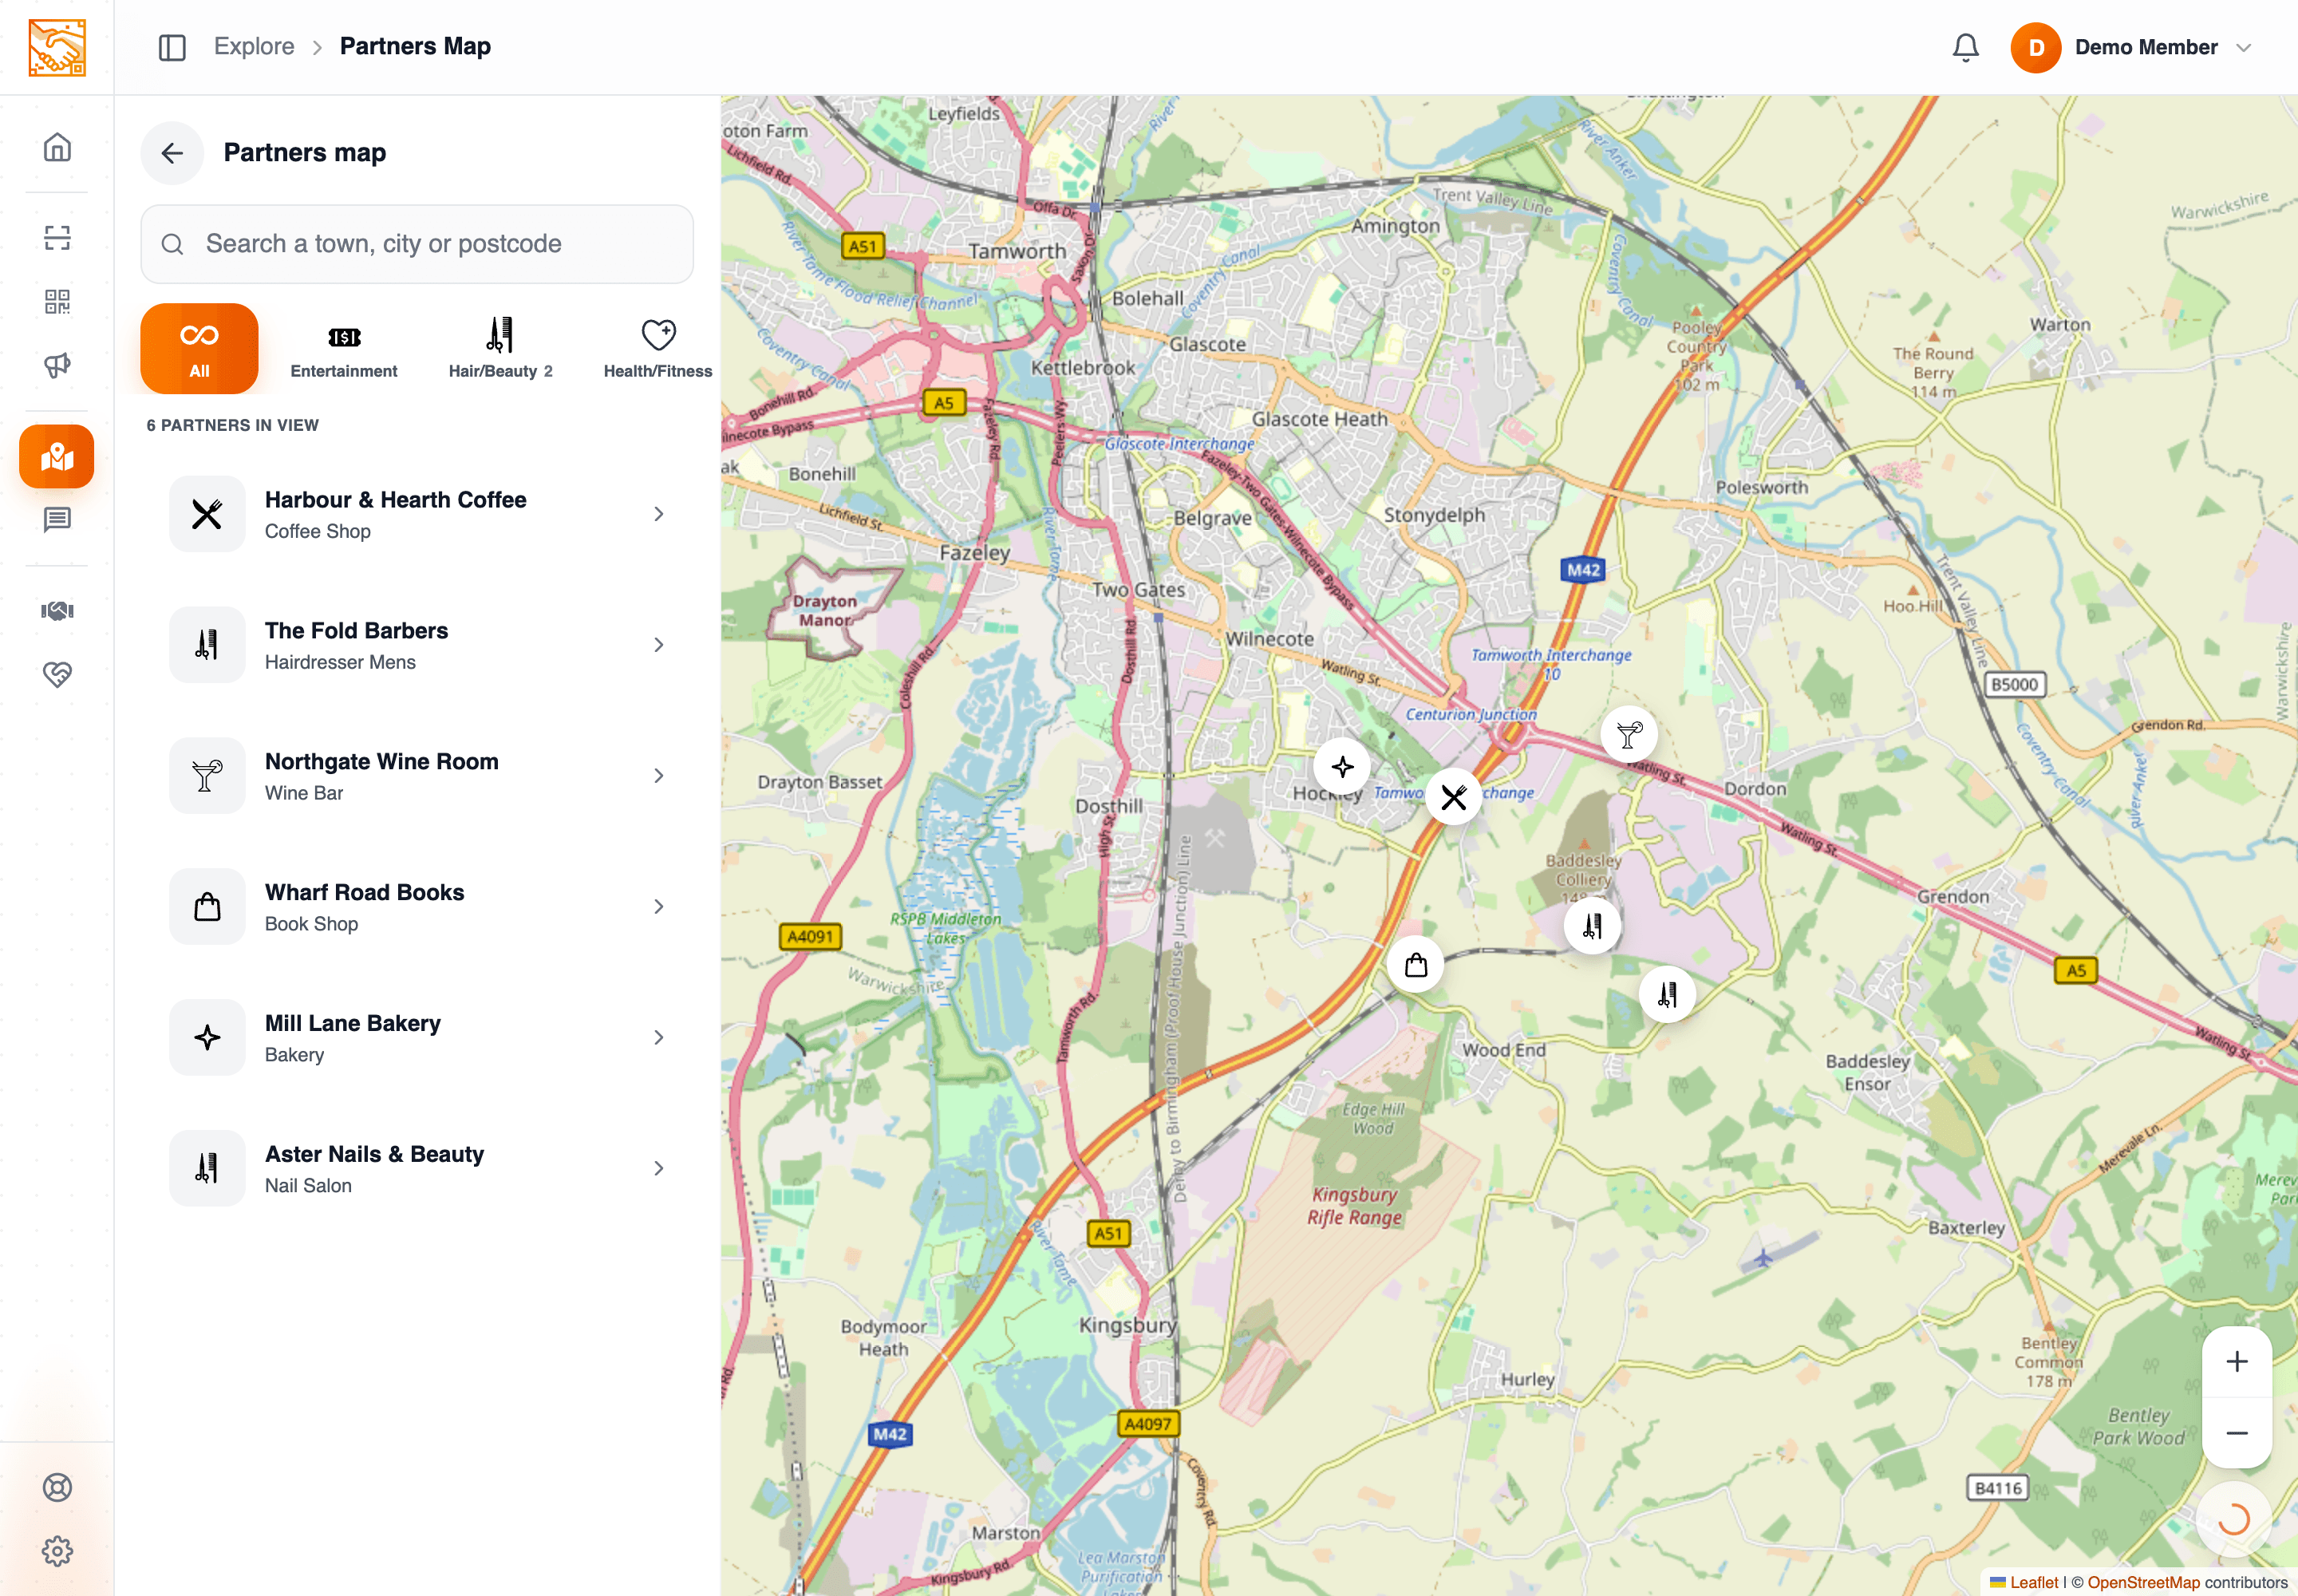Filter by Entertainment category
Screen dimensions: 2298x1596
[x=344, y=349]
